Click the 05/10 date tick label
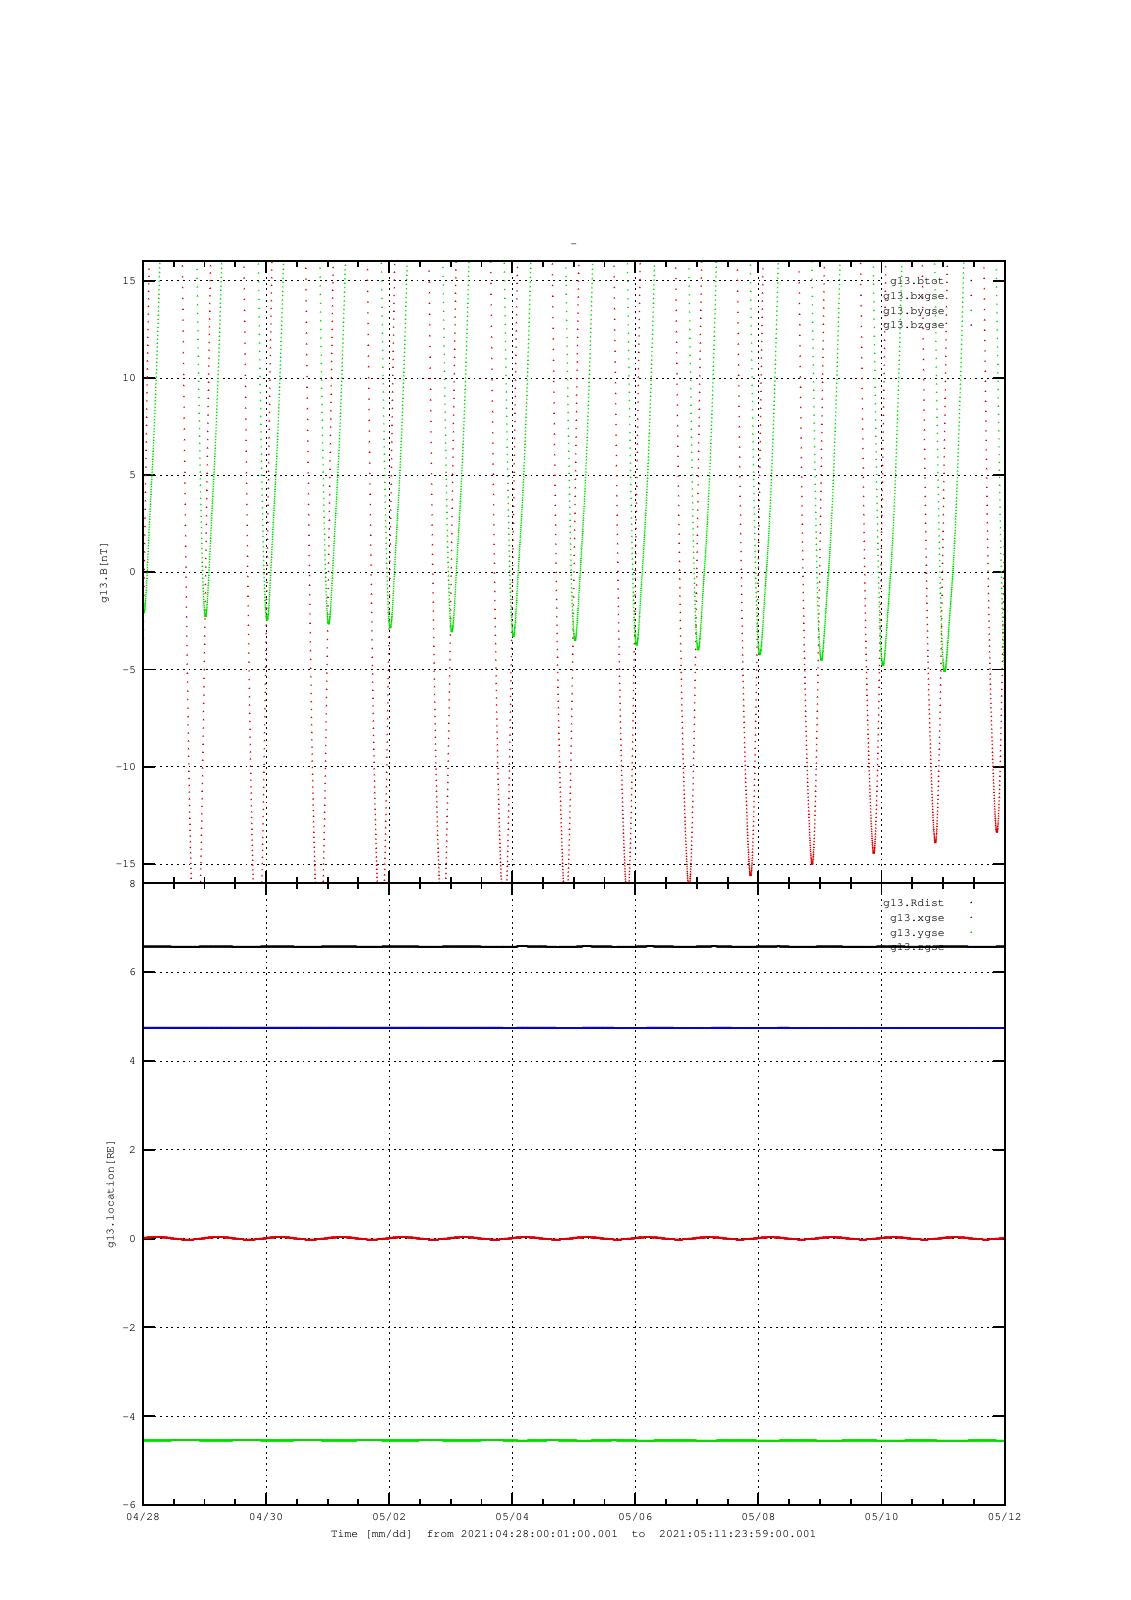This screenshot has width=1131, height=1600. [x=882, y=1517]
